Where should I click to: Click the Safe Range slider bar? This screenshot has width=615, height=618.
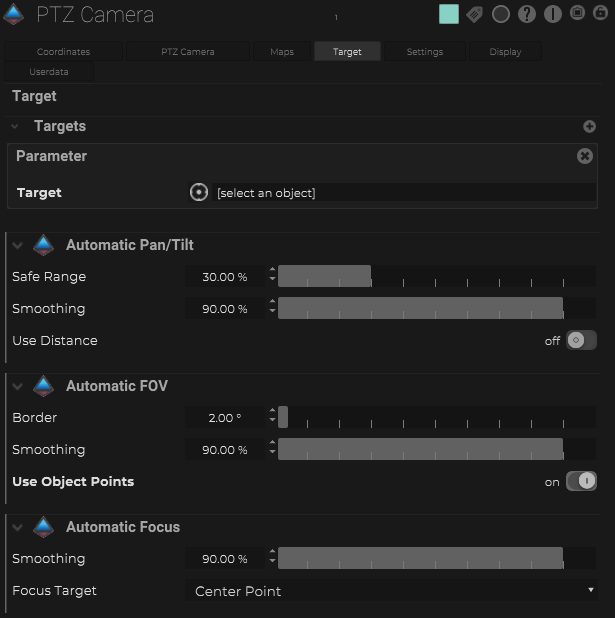click(x=420, y=277)
